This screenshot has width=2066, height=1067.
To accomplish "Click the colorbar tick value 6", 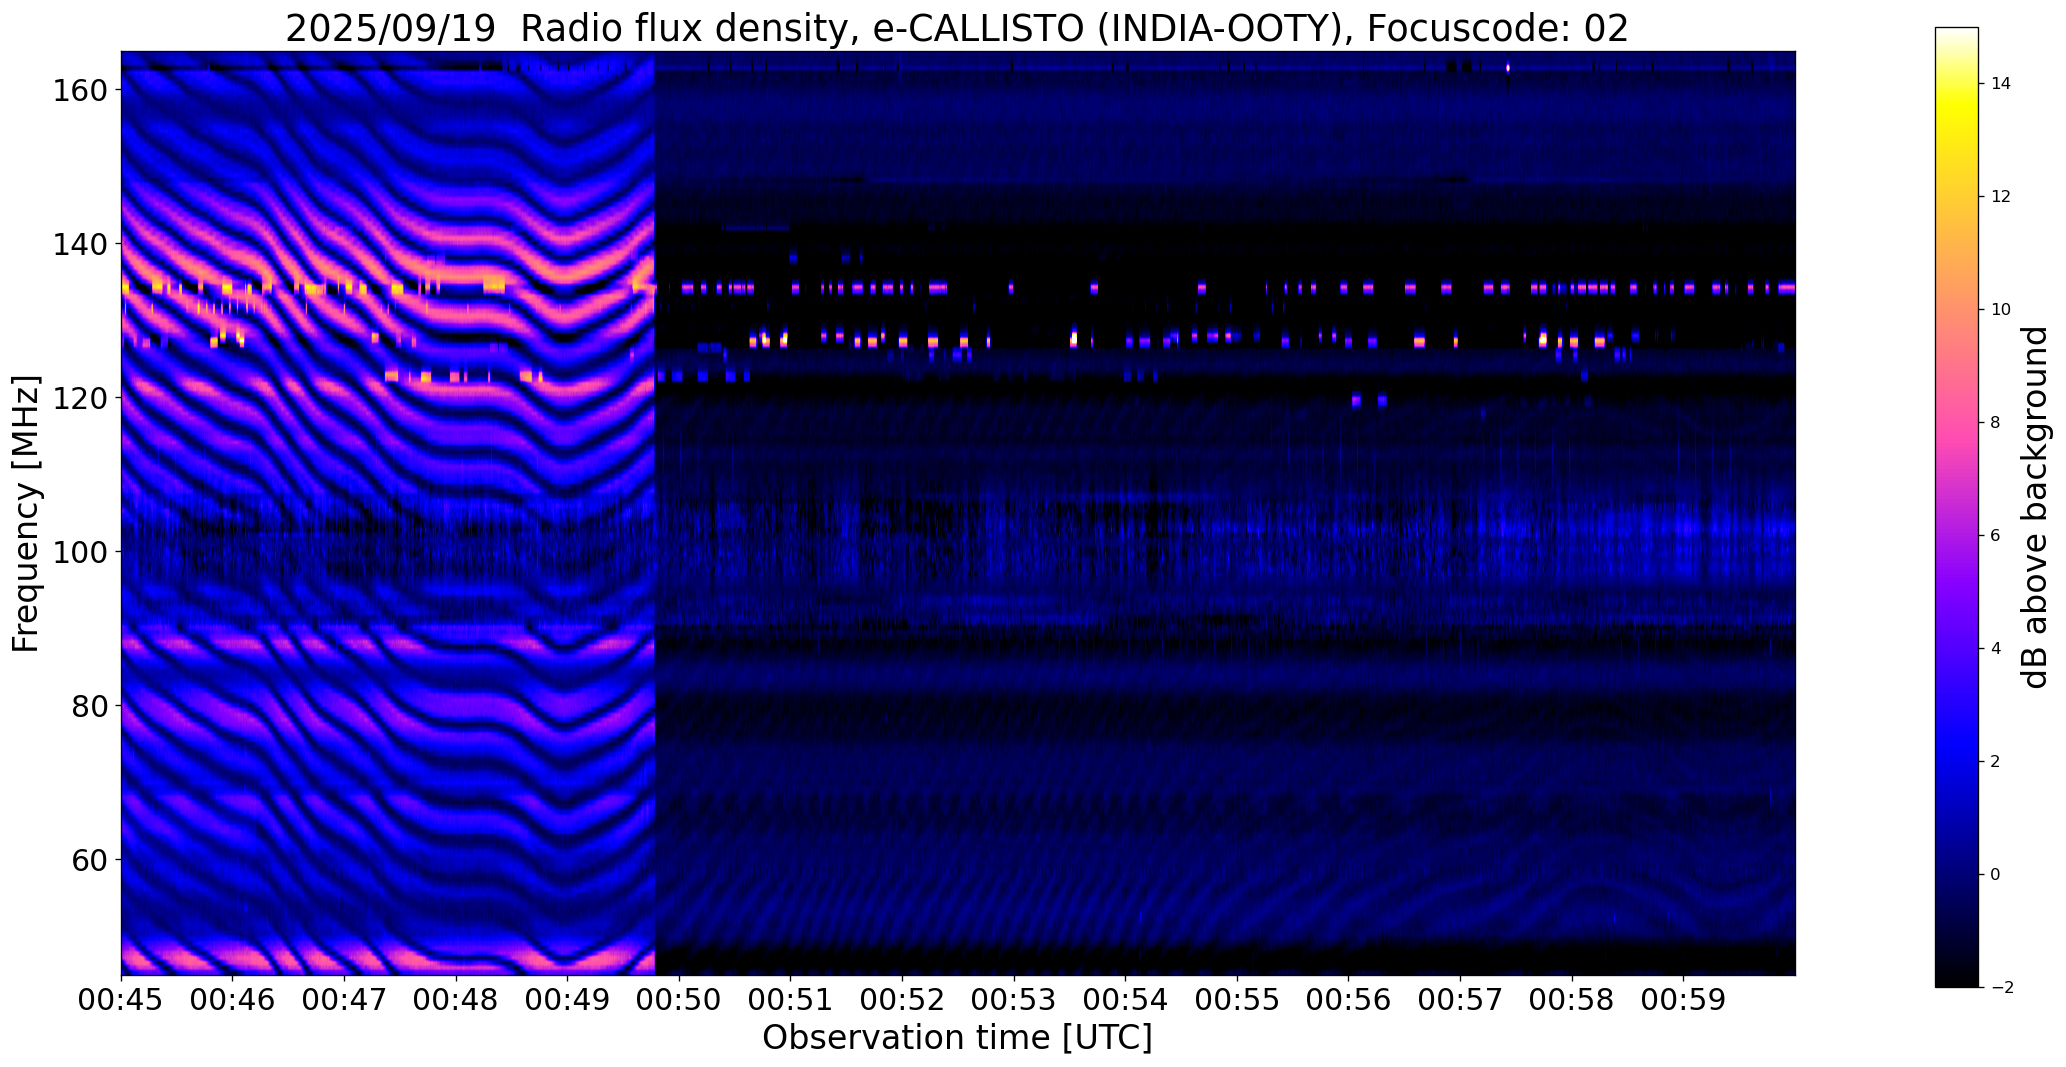I will (x=1995, y=536).
